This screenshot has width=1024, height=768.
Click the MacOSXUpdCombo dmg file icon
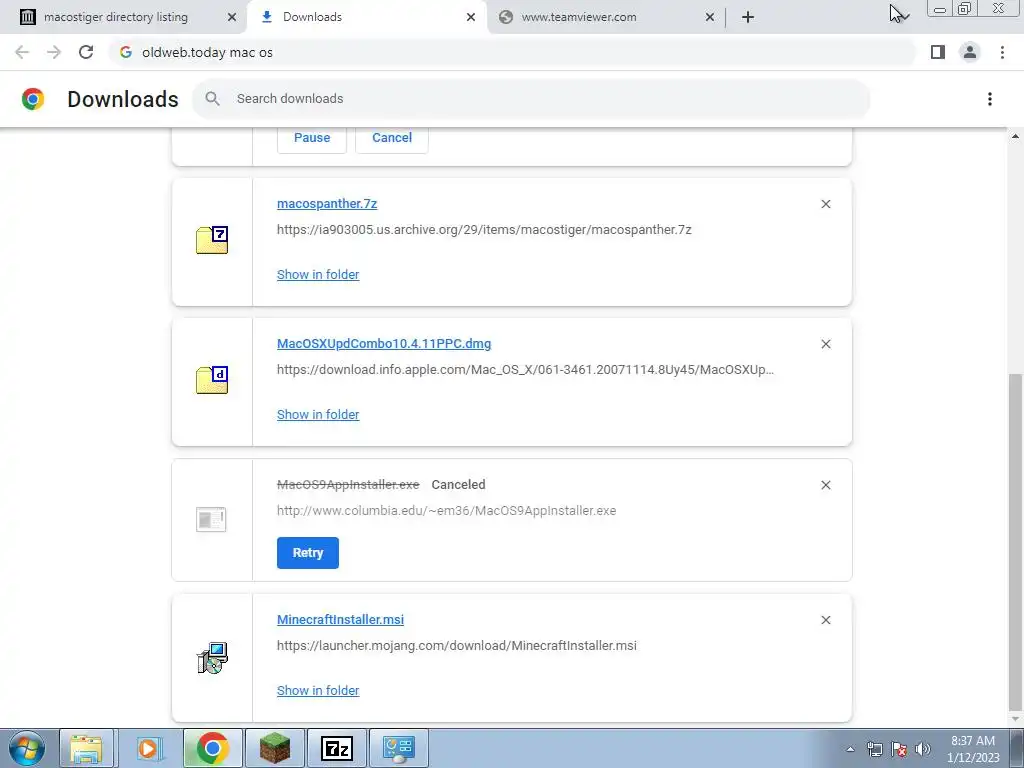coord(212,379)
